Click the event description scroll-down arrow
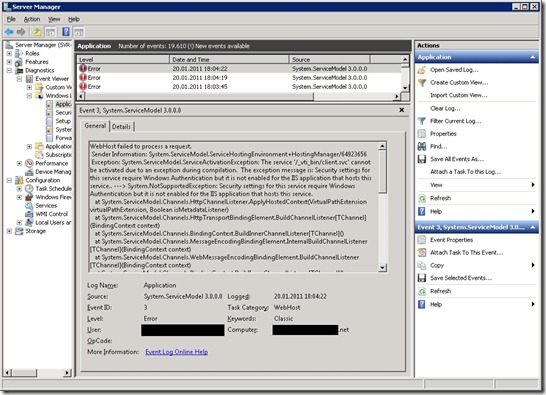This screenshot has height=395, width=546. pos(382,268)
